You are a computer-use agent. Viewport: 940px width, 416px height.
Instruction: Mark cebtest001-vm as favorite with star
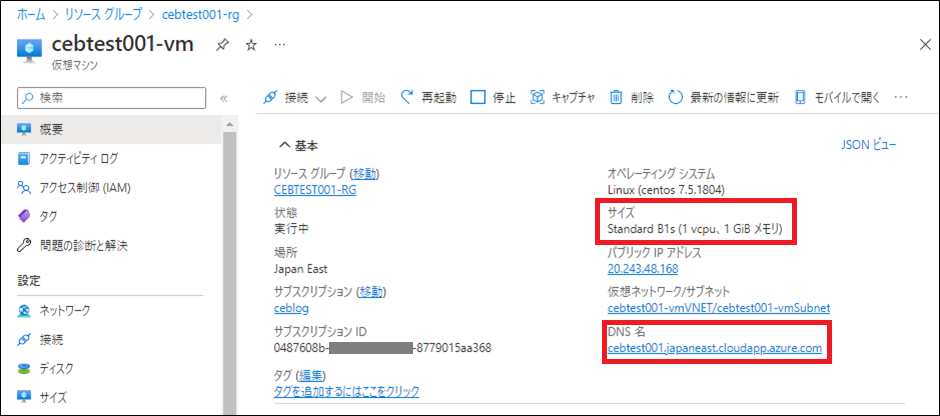click(252, 45)
